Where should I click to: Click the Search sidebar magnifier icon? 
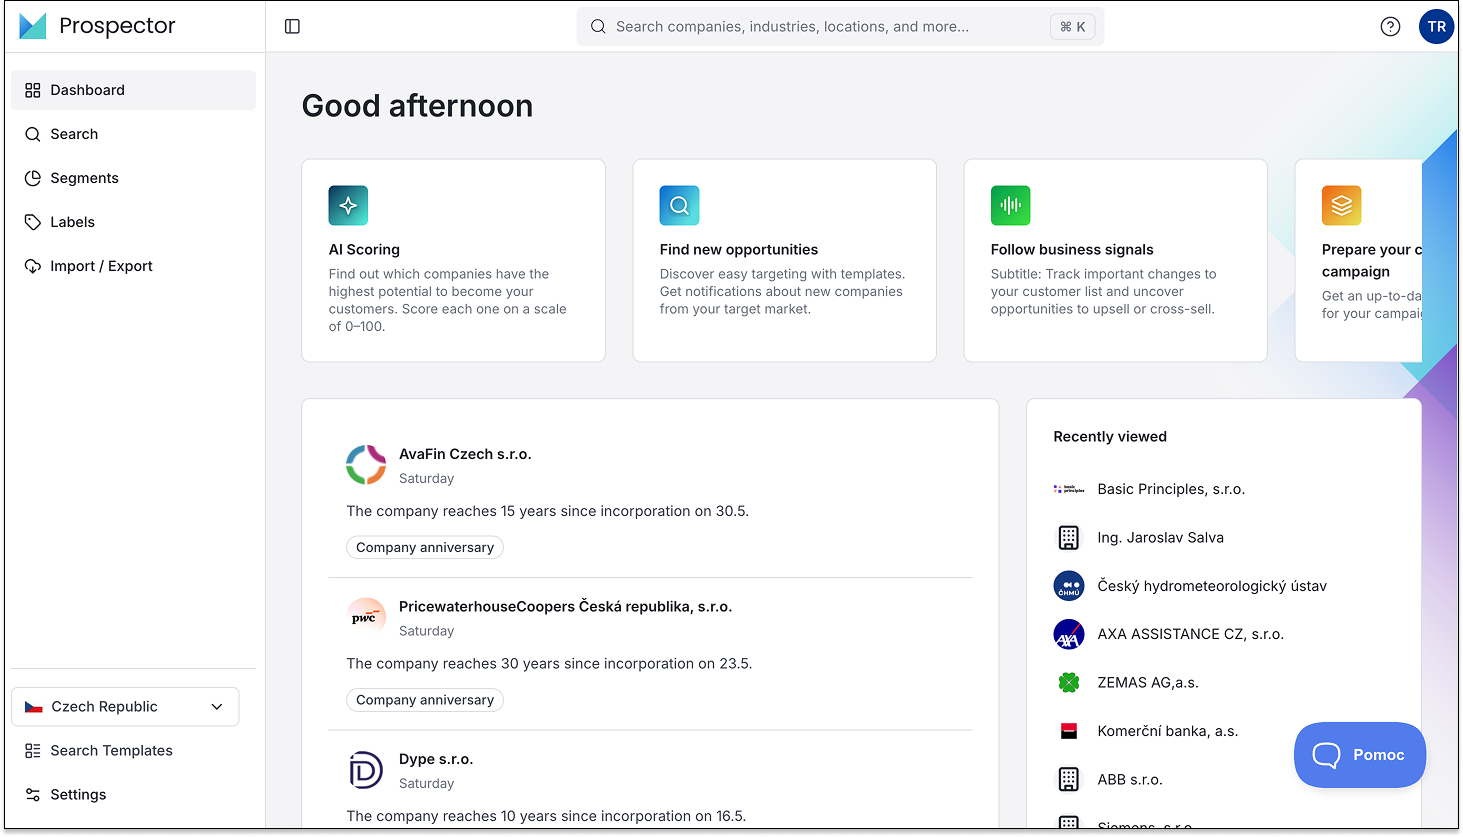click(33, 134)
